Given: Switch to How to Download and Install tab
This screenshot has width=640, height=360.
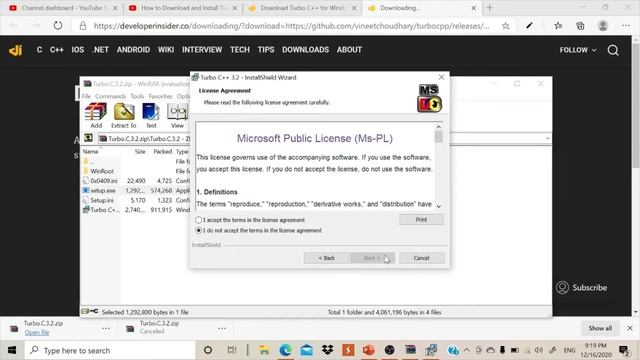Looking at the screenshot, I should coord(184,8).
